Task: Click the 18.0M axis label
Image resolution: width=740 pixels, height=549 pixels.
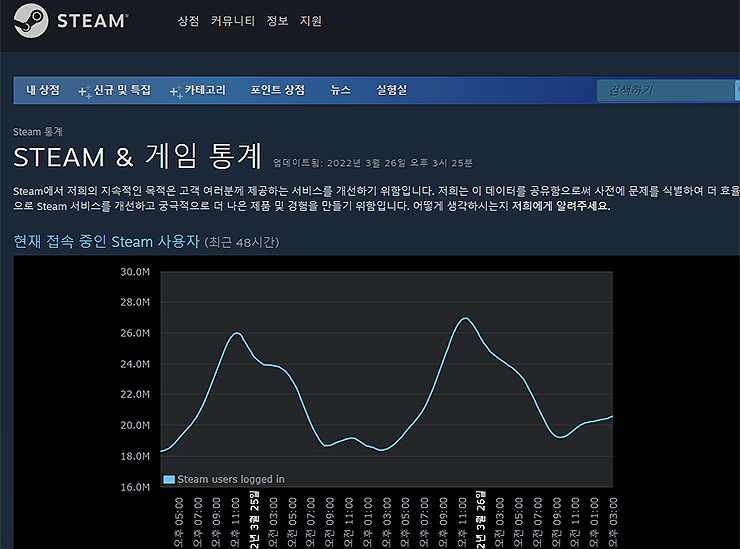Action: pos(135,456)
